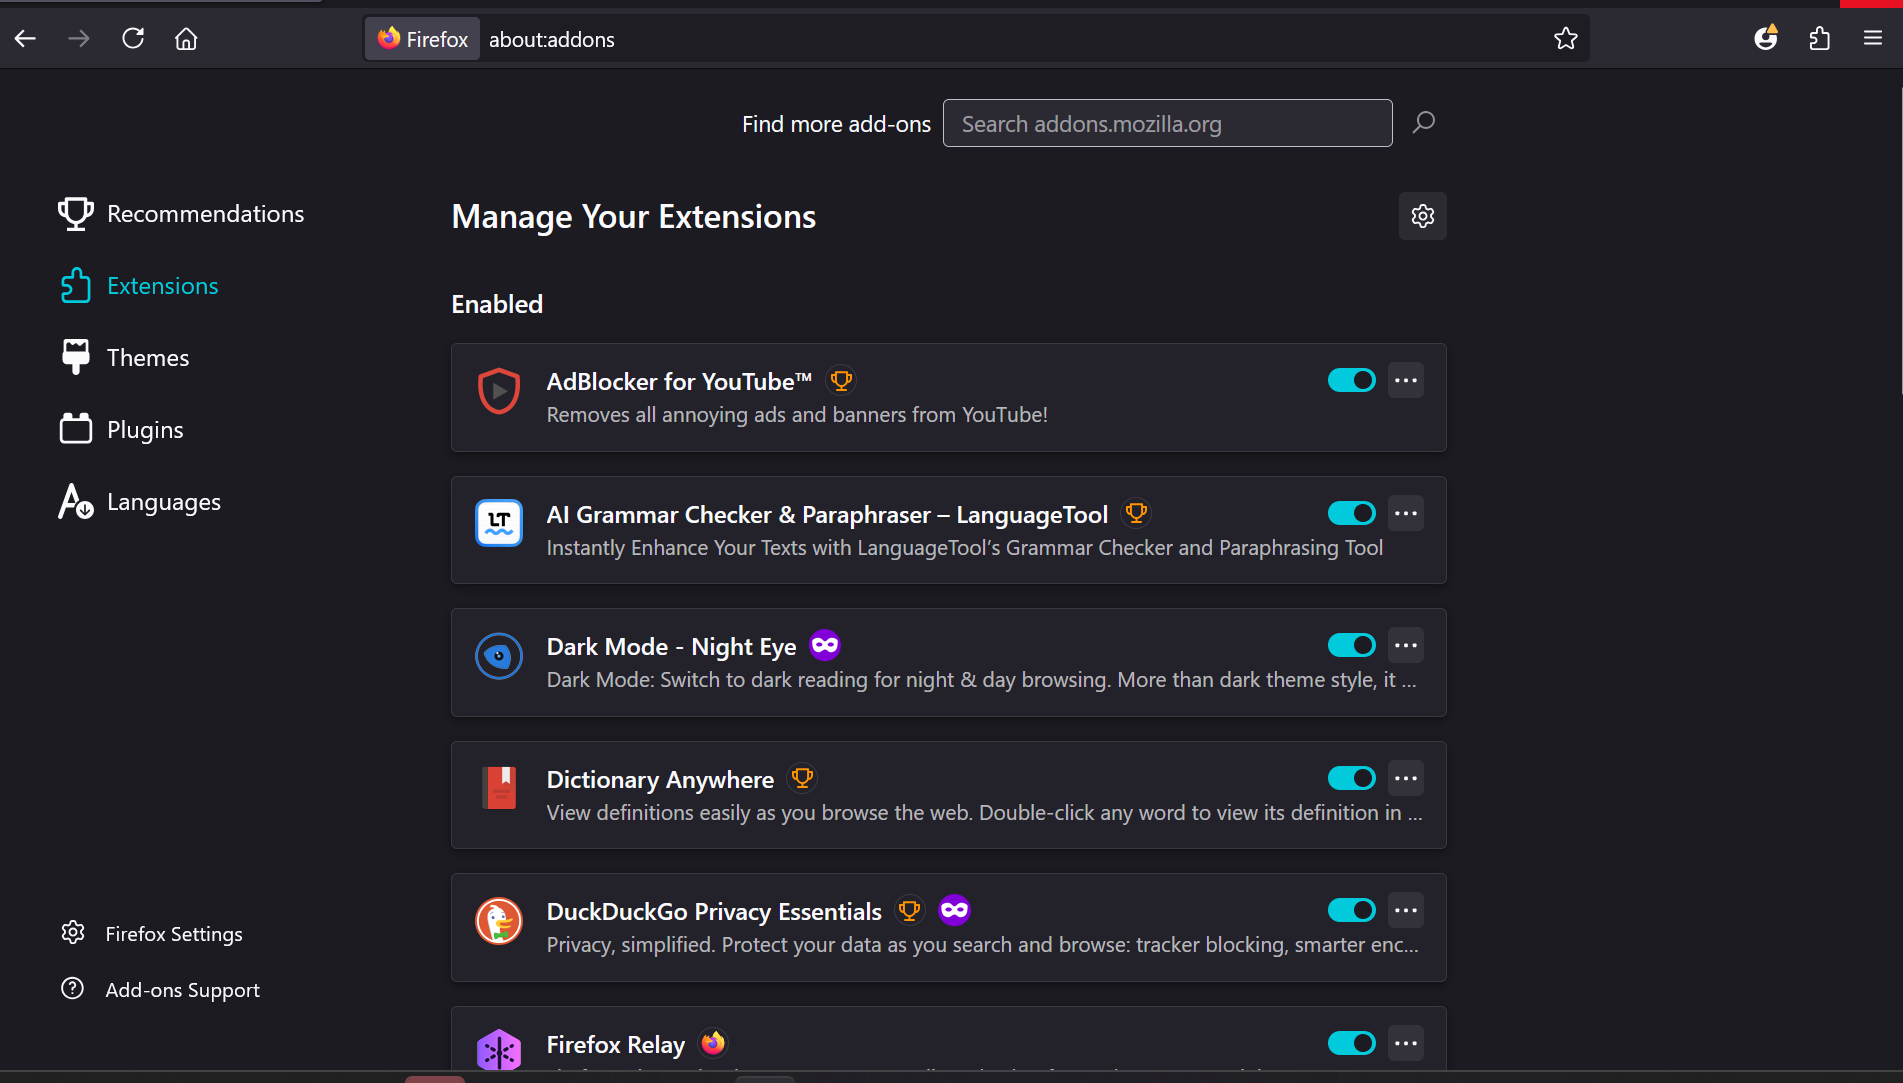1903x1083 pixels.
Task: Open Dictionary Anywhere extension details
Action: 660,780
